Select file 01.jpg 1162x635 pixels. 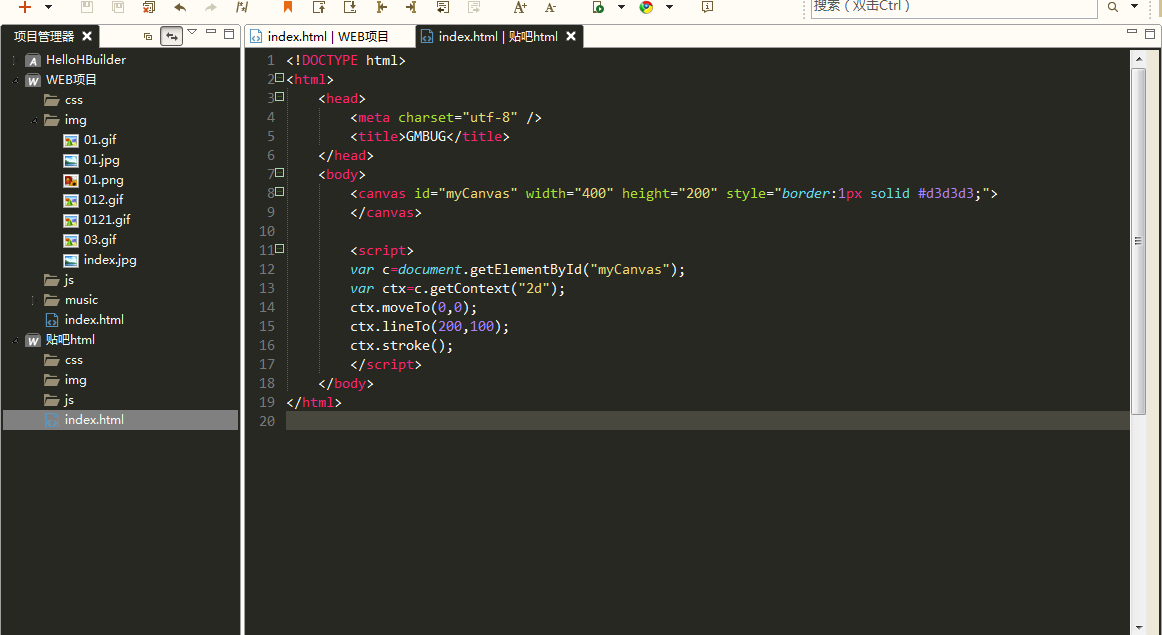(x=102, y=159)
